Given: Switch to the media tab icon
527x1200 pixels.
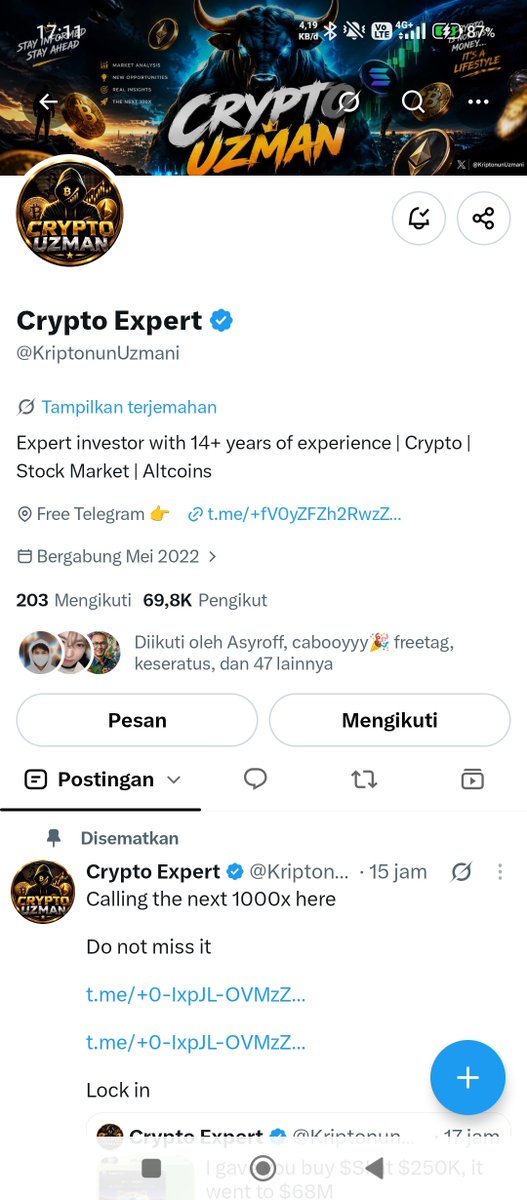Looking at the screenshot, I should 472,779.
